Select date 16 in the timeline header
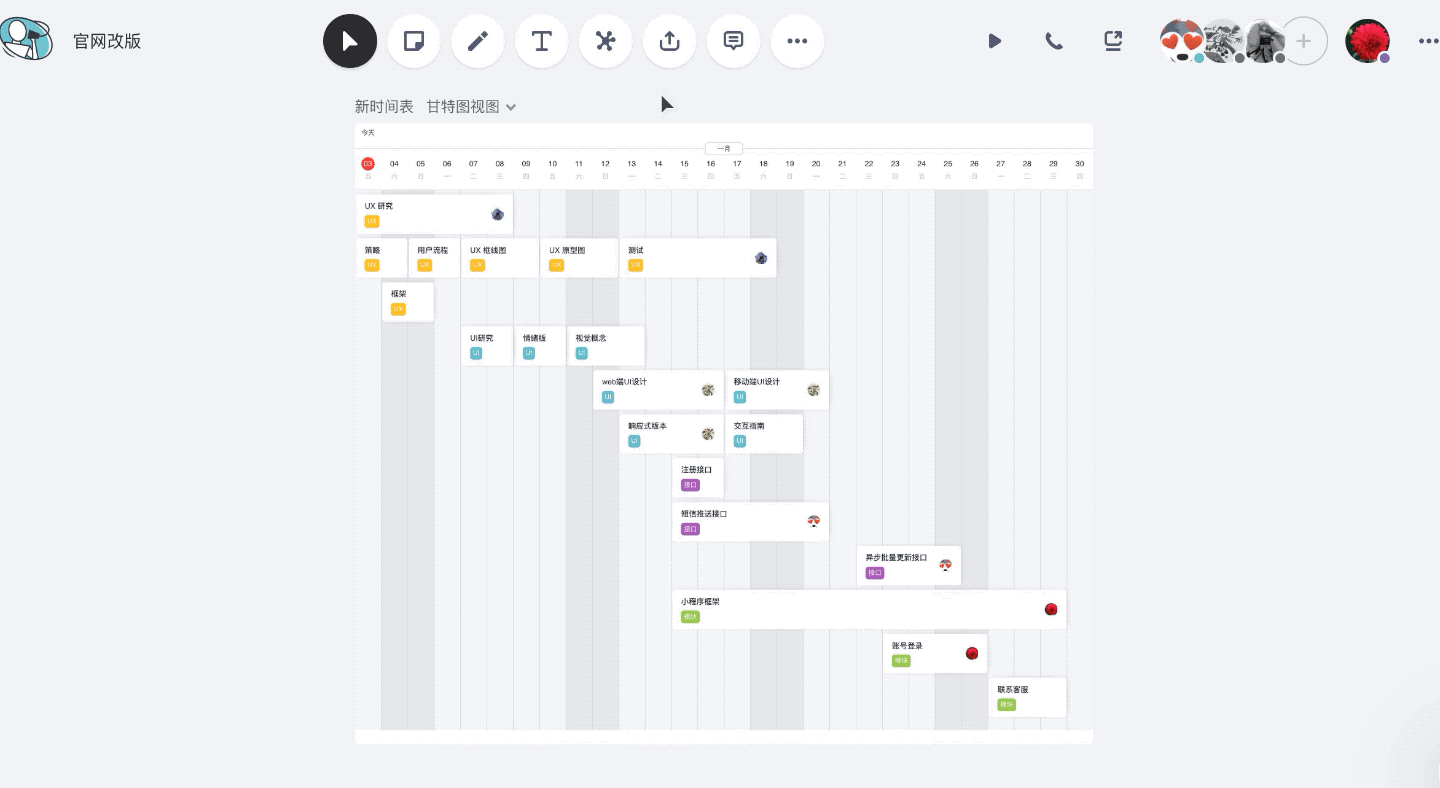Viewport: 1440px width, 788px height. pyautogui.click(x=711, y=164)
